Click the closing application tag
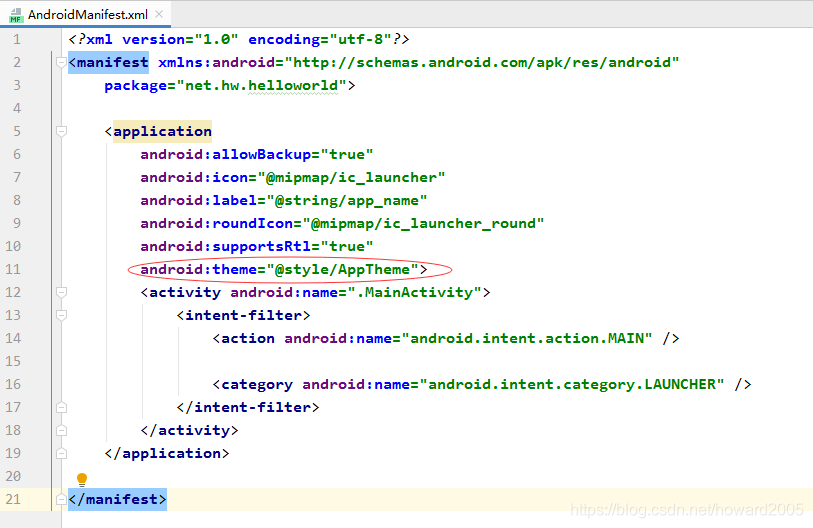Image resolution: width=813 pixels, height=528 pixels. point(167,453)
